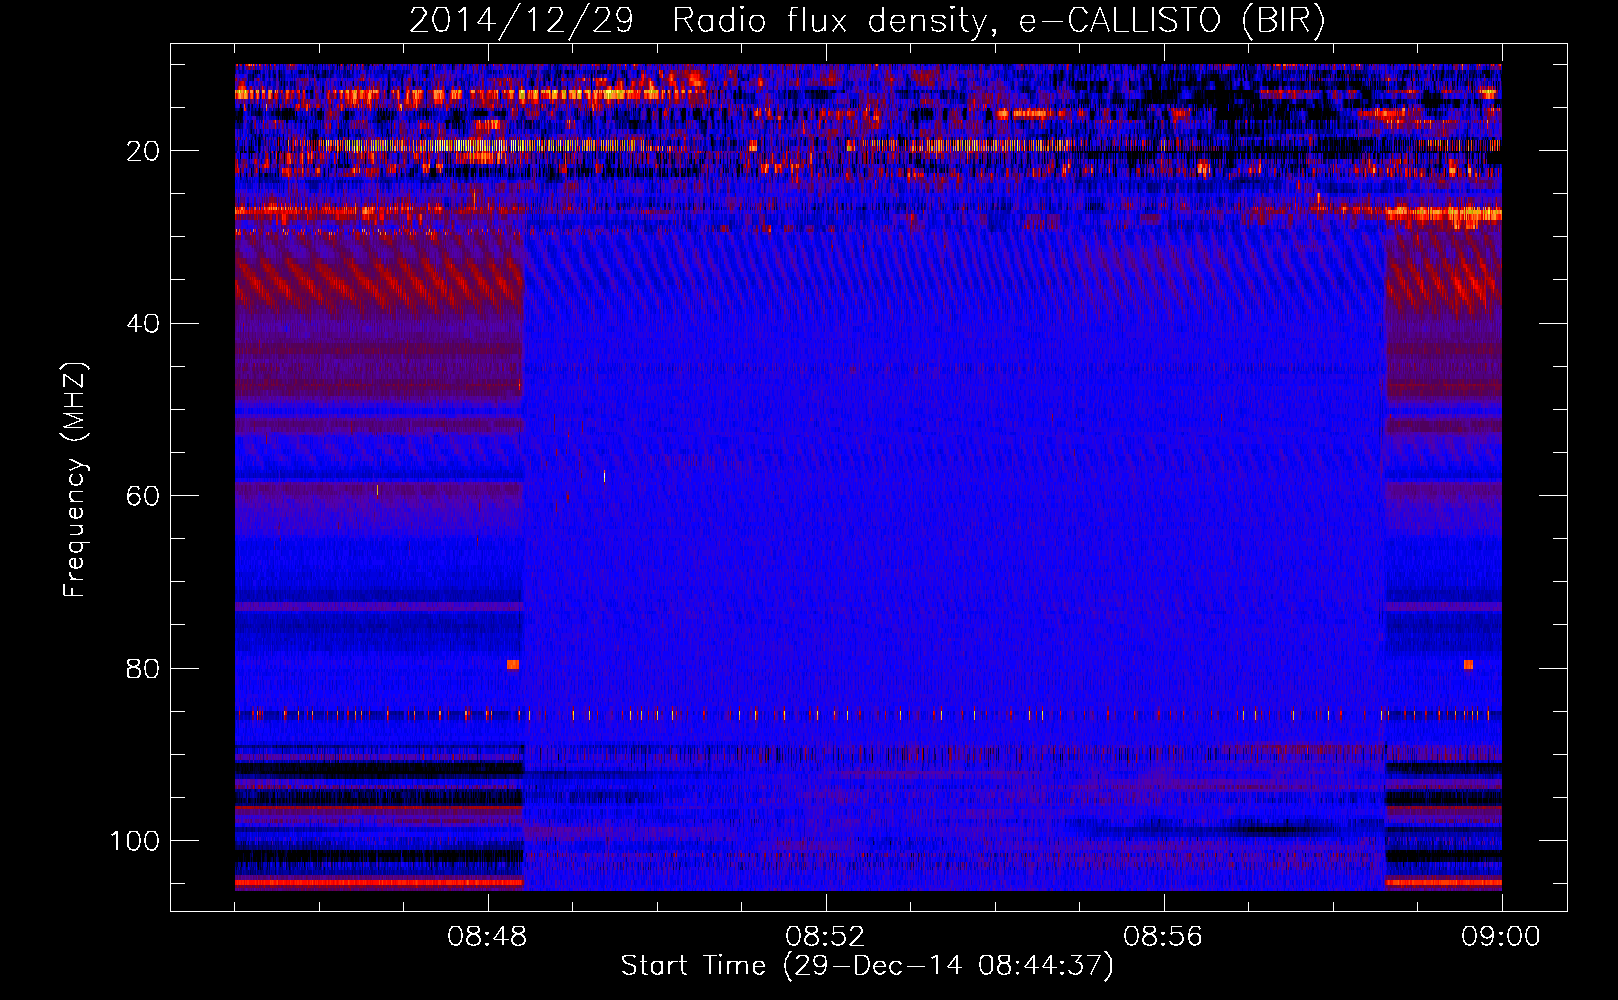Click the 60 MHz frequency tick label
1618x1000 pixels.
(x=143, y=496)
